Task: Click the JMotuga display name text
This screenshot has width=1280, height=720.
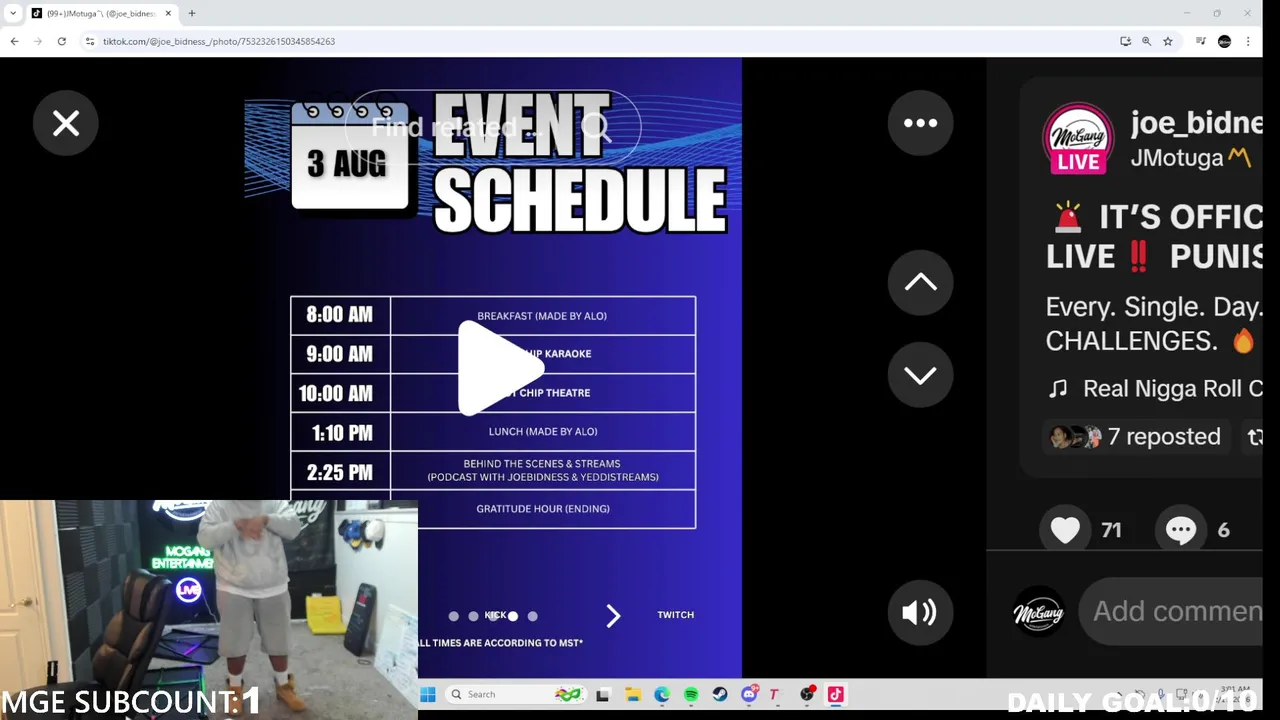Action: point(1177,158)
